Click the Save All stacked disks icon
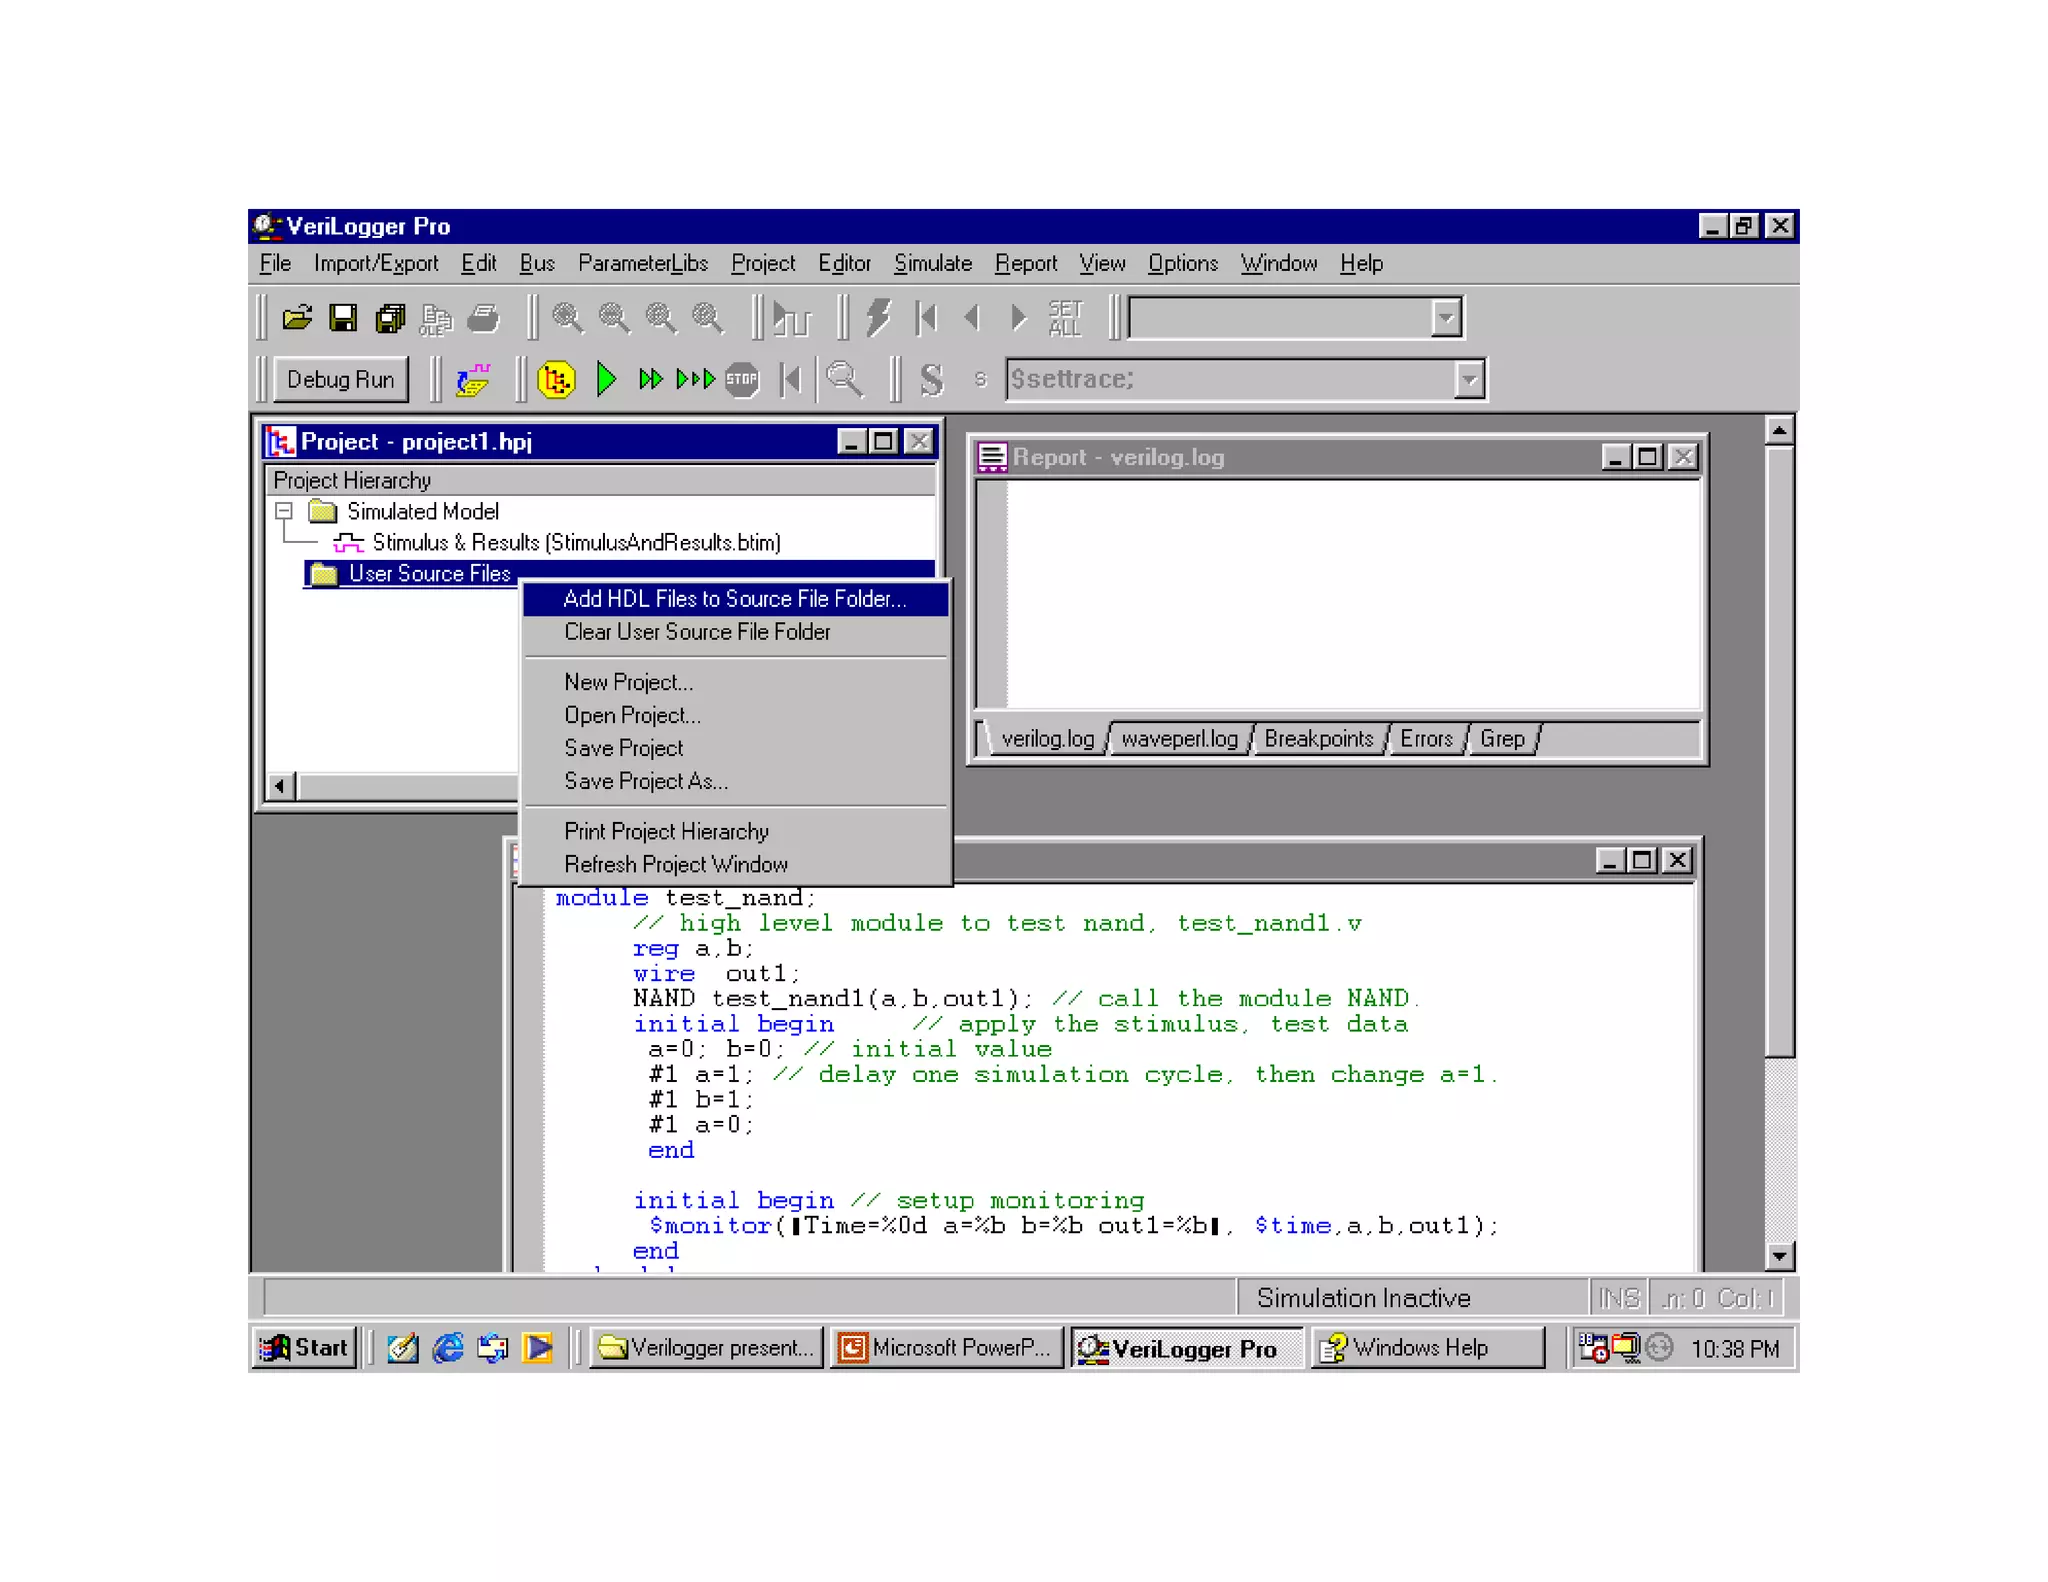 click(x=390, y=318)
